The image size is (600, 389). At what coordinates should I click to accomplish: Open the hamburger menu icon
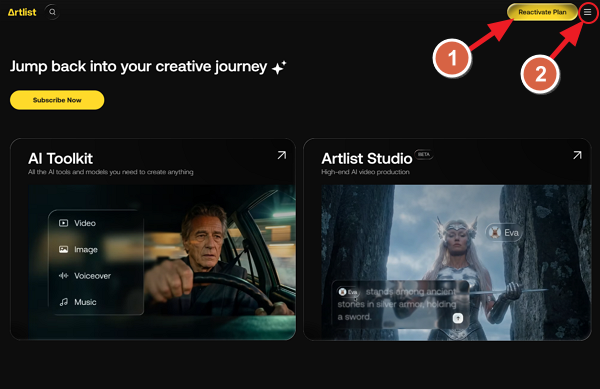coord(587,12)
